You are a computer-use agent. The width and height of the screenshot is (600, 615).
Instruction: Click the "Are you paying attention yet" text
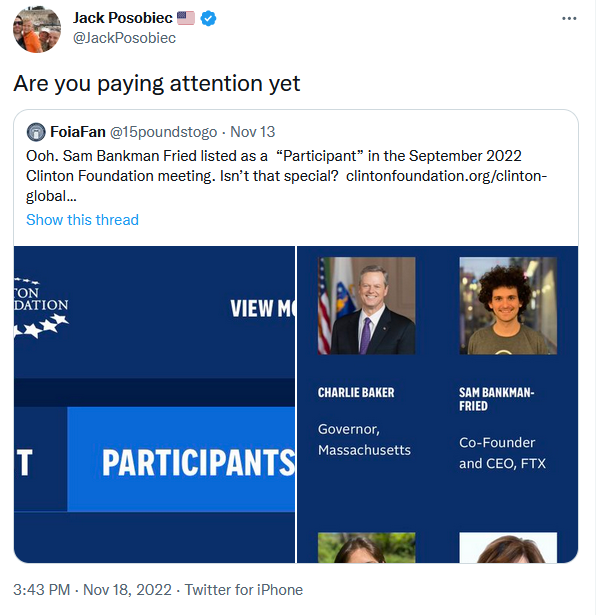157,84
